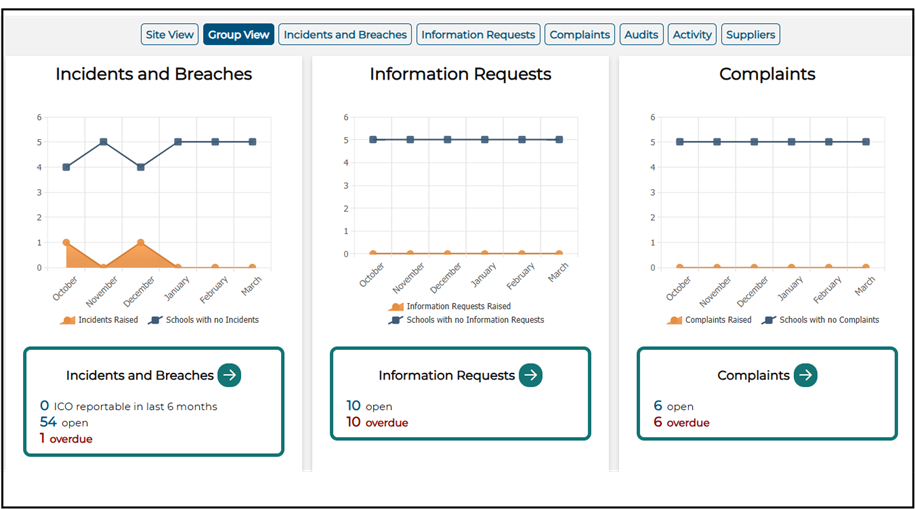Toggle Incidents Raised legend marker
Viewport: 915px width, 509px height.
pos(68,320)
